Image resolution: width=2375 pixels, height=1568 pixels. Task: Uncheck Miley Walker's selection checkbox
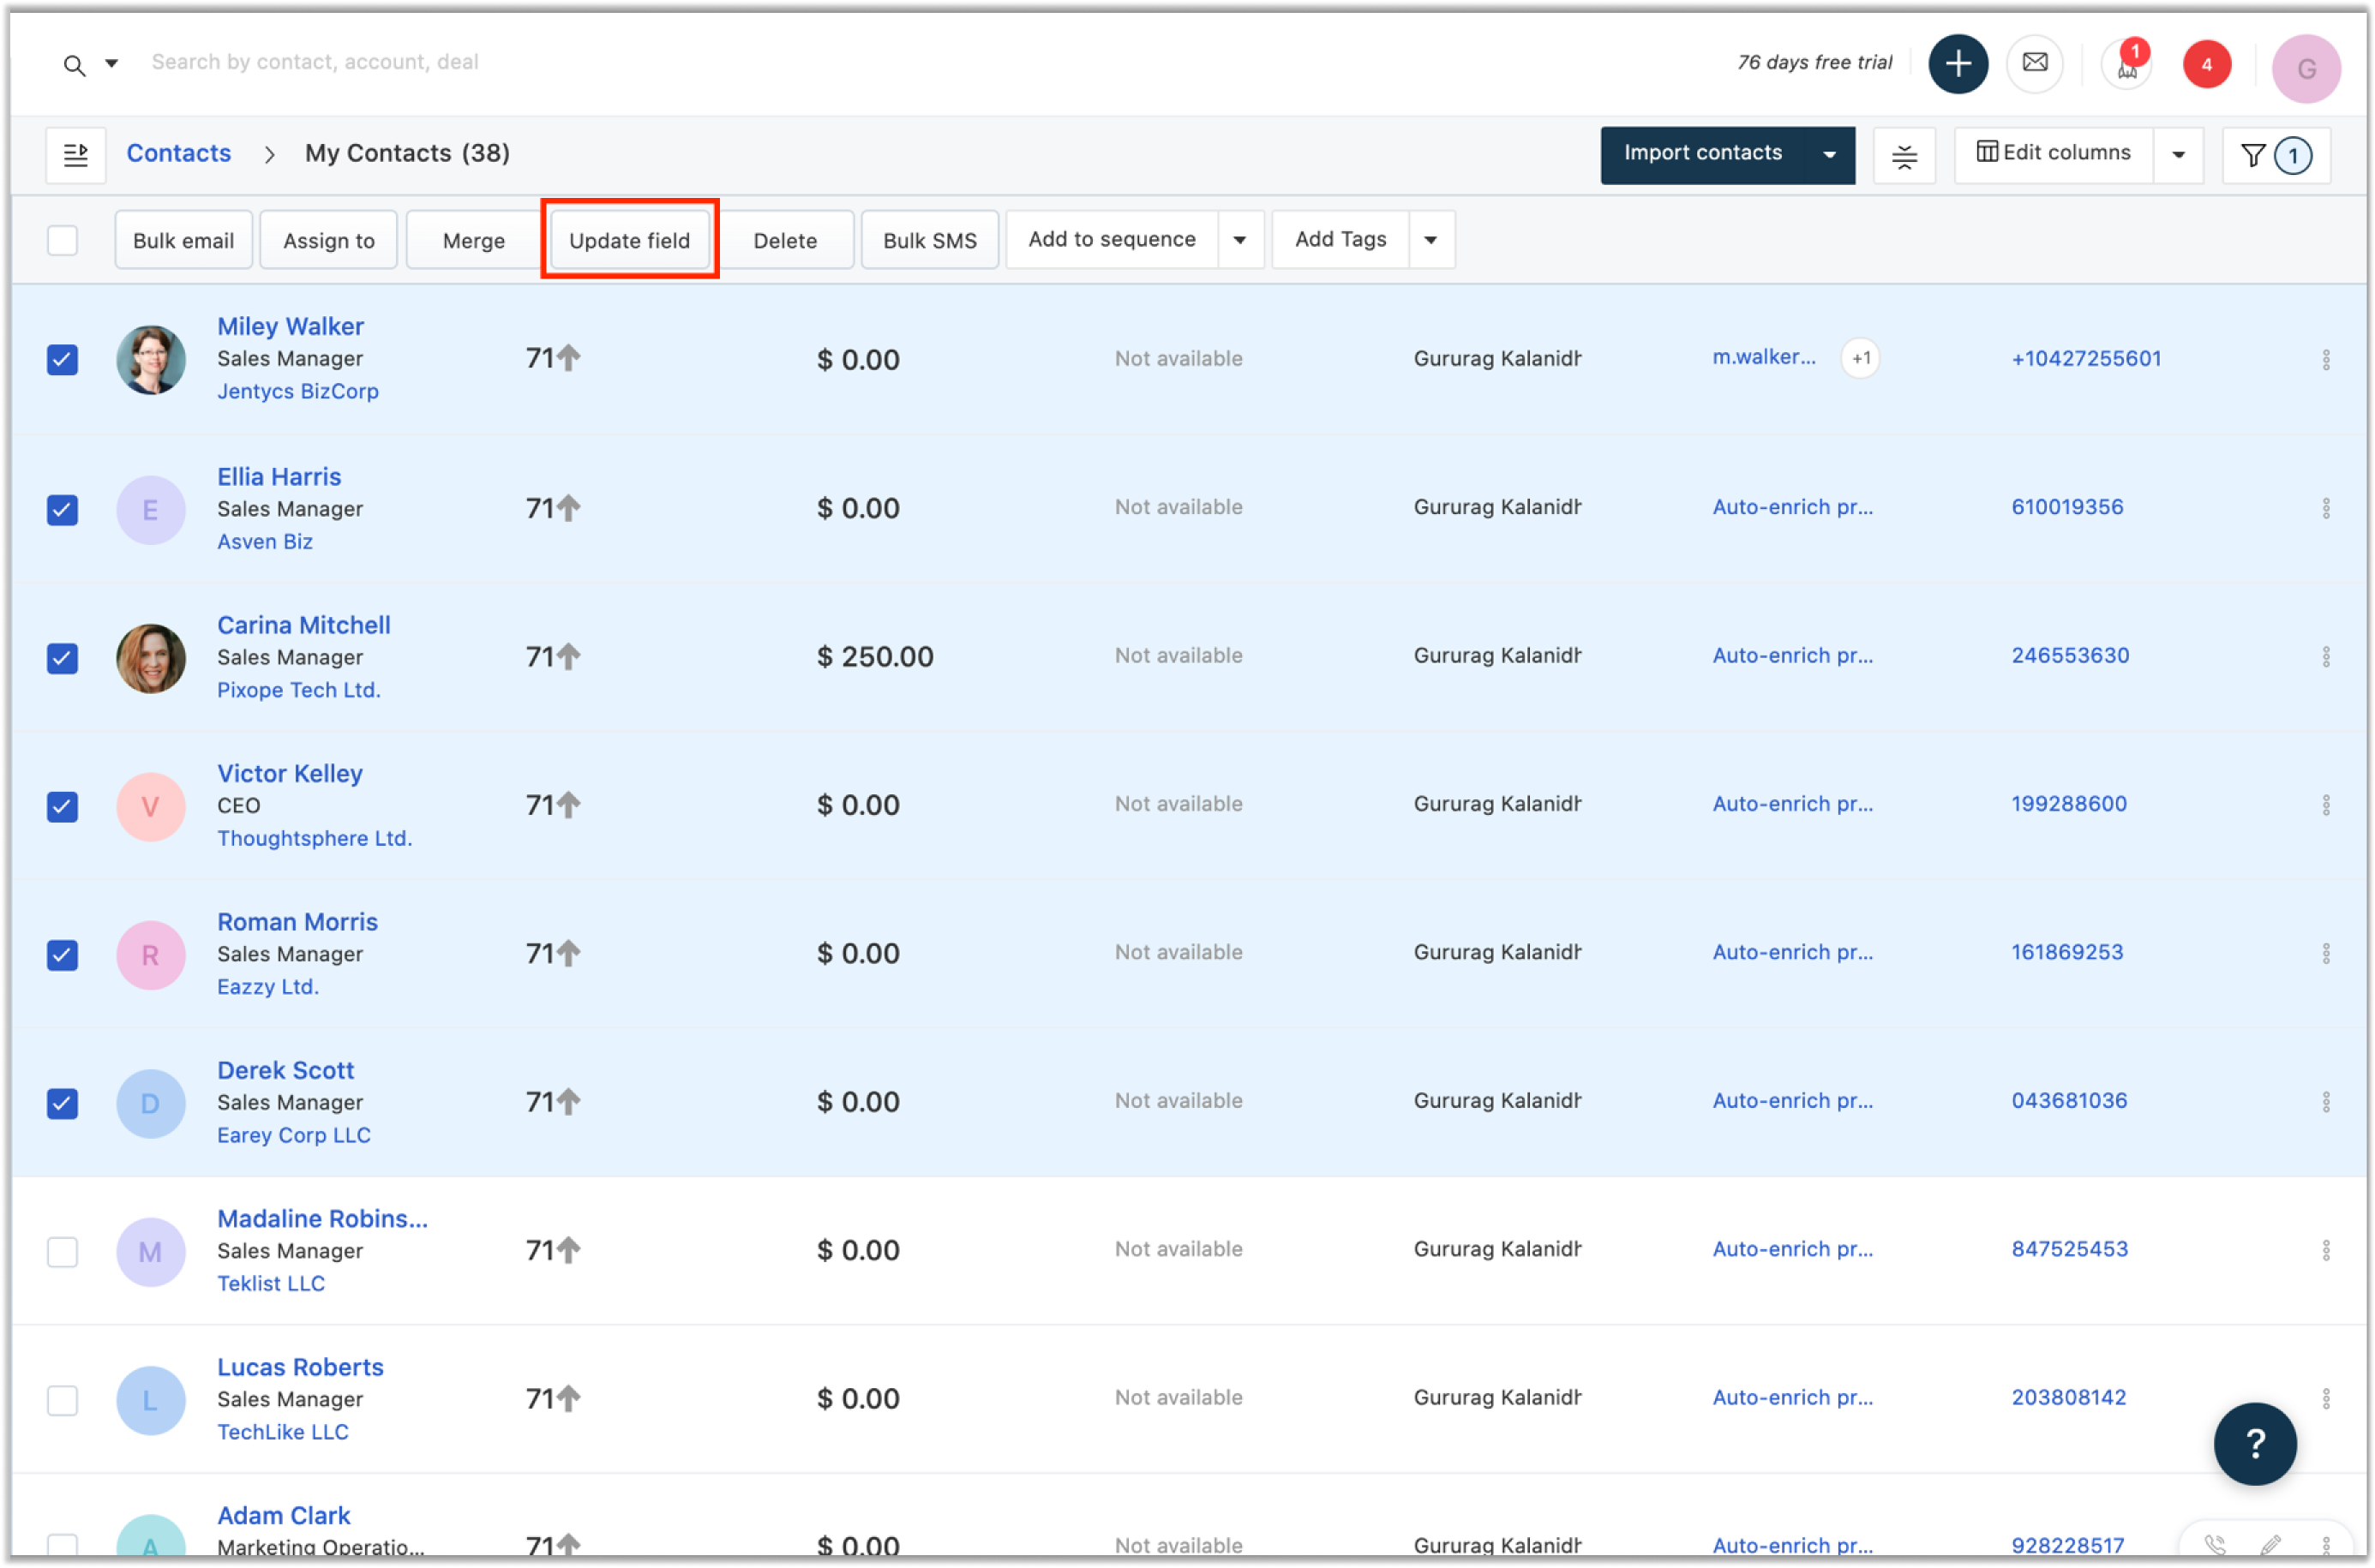click(62, 359)
